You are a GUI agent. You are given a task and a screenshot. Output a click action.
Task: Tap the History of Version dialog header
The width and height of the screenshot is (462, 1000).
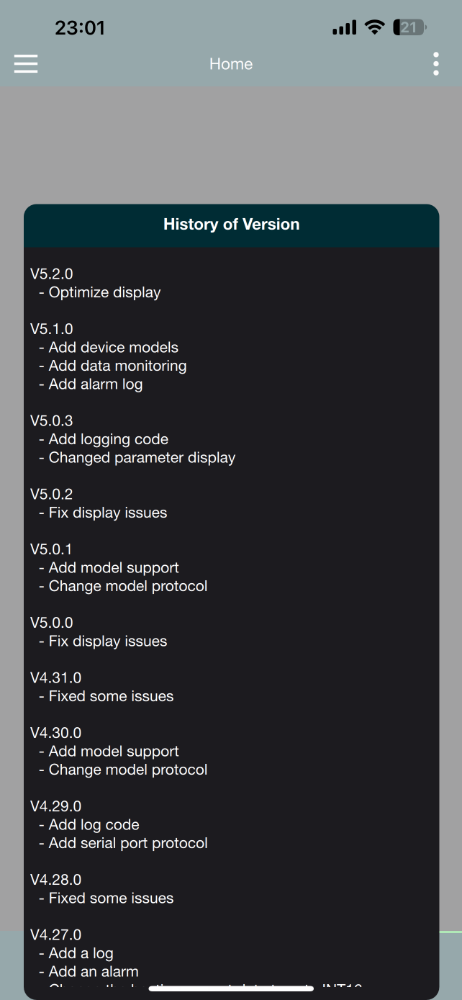tap(231, 225)
